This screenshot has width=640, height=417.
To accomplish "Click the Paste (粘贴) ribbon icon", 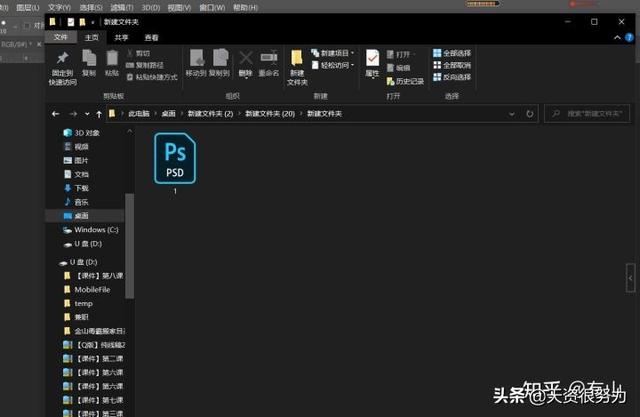I will click(112, 63).
